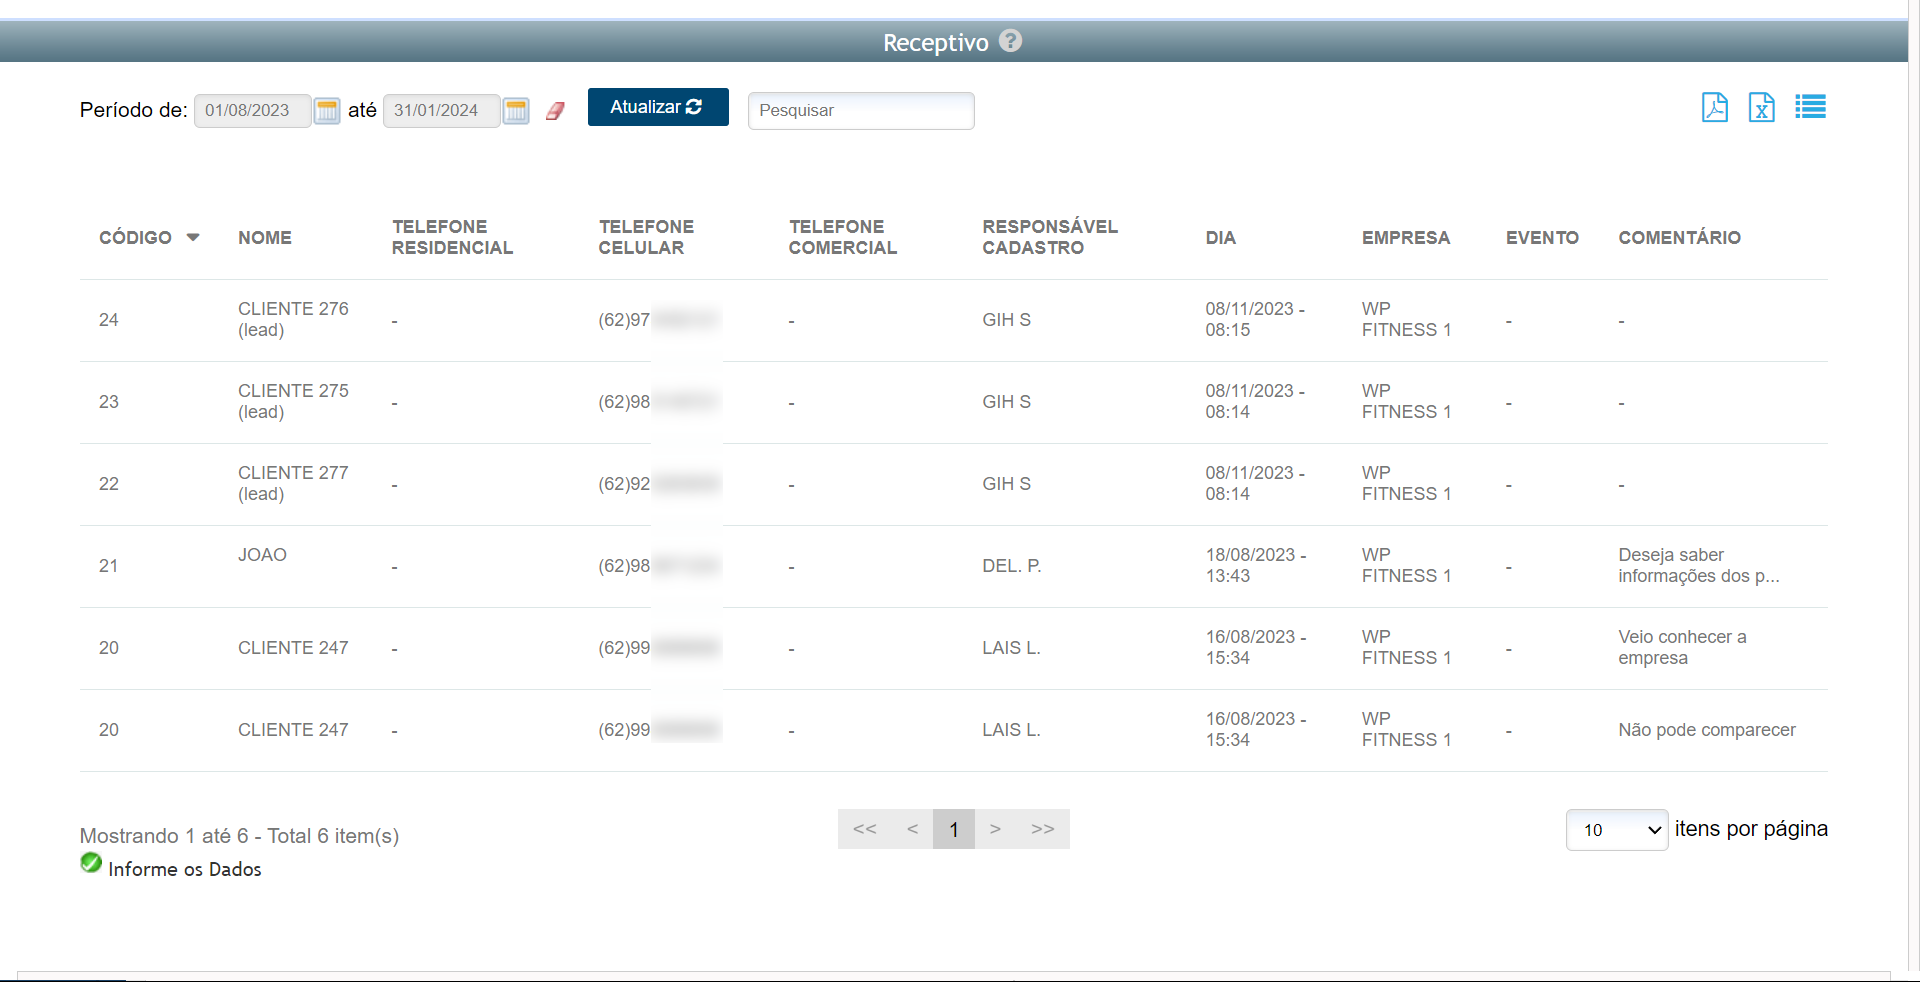
Task: Open the start date calendar picker
Action: click(x=327, y=110)
